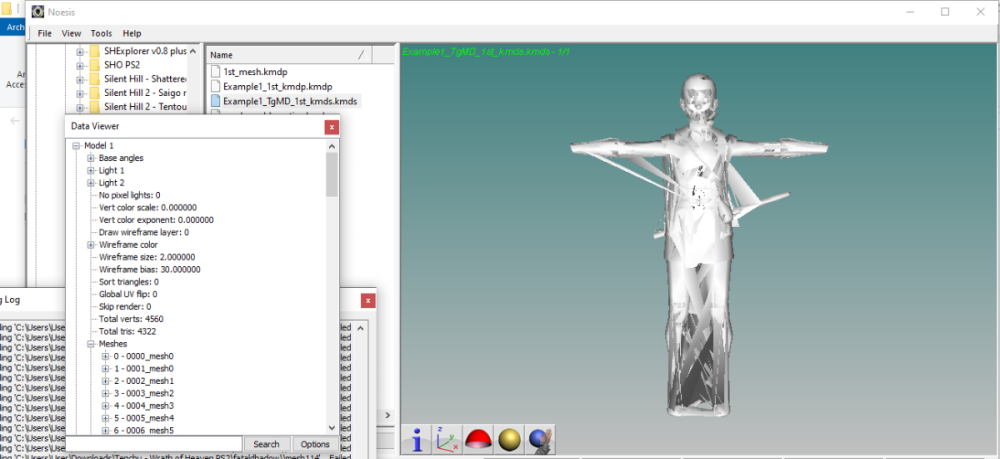The width and height of the screenshot is (1000, 459).
Task: Expand the 4 - 0004_mesh3 node
Action: click(x=105, y=405)
